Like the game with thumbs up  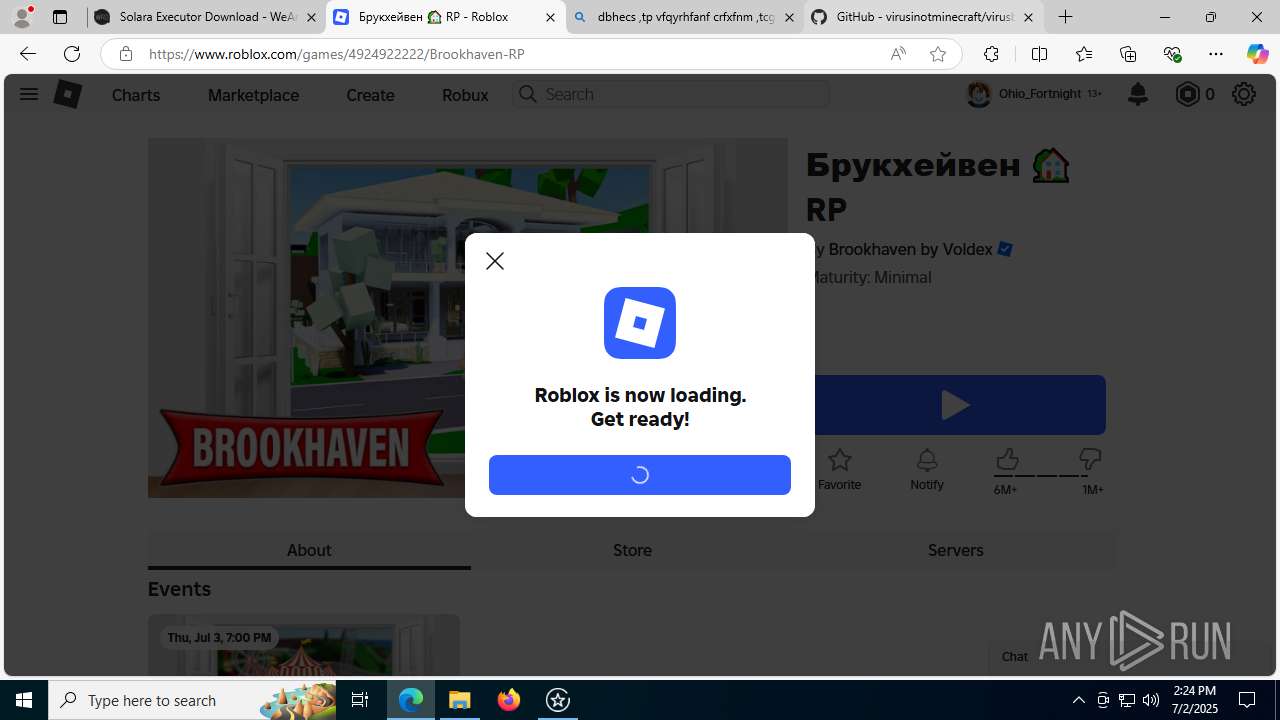pyautogui.click(x=1006, y=460)
